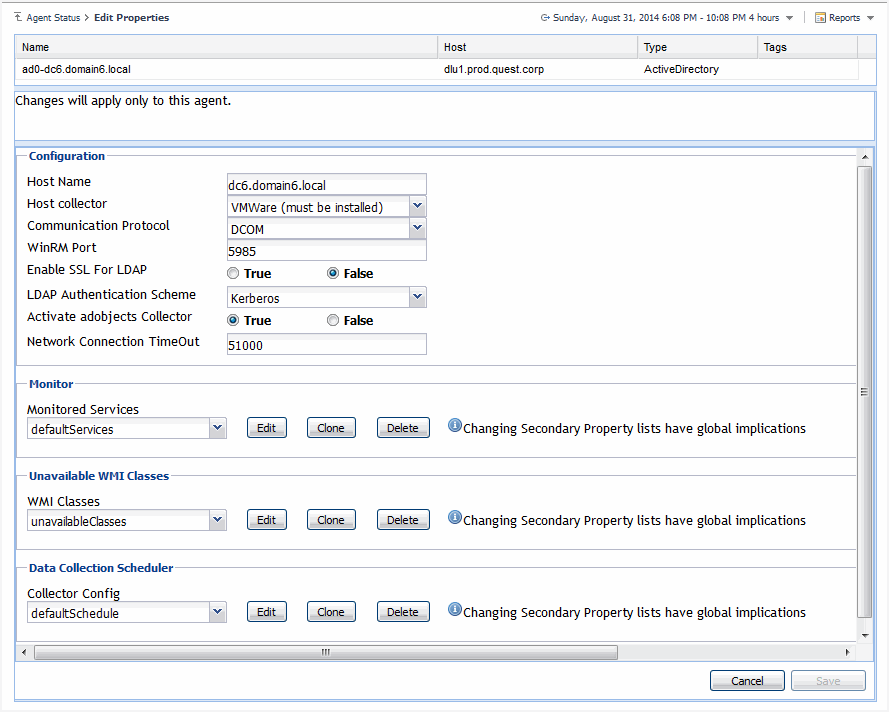The height and width of the screenshot is (712, 889).
Task: Open the Monitored Services defaultServices dropdown
Action: (x=218, y=429)
